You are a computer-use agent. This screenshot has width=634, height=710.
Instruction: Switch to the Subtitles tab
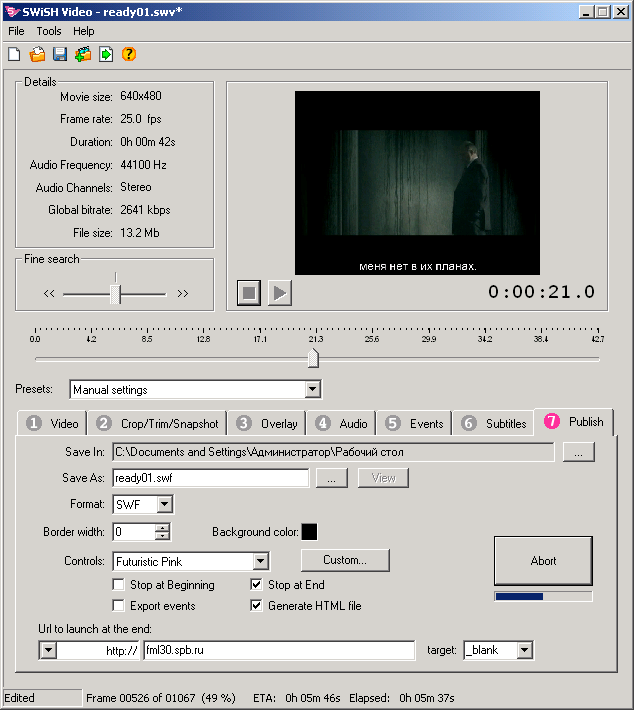pyautogui.click(x=493, y=423)
